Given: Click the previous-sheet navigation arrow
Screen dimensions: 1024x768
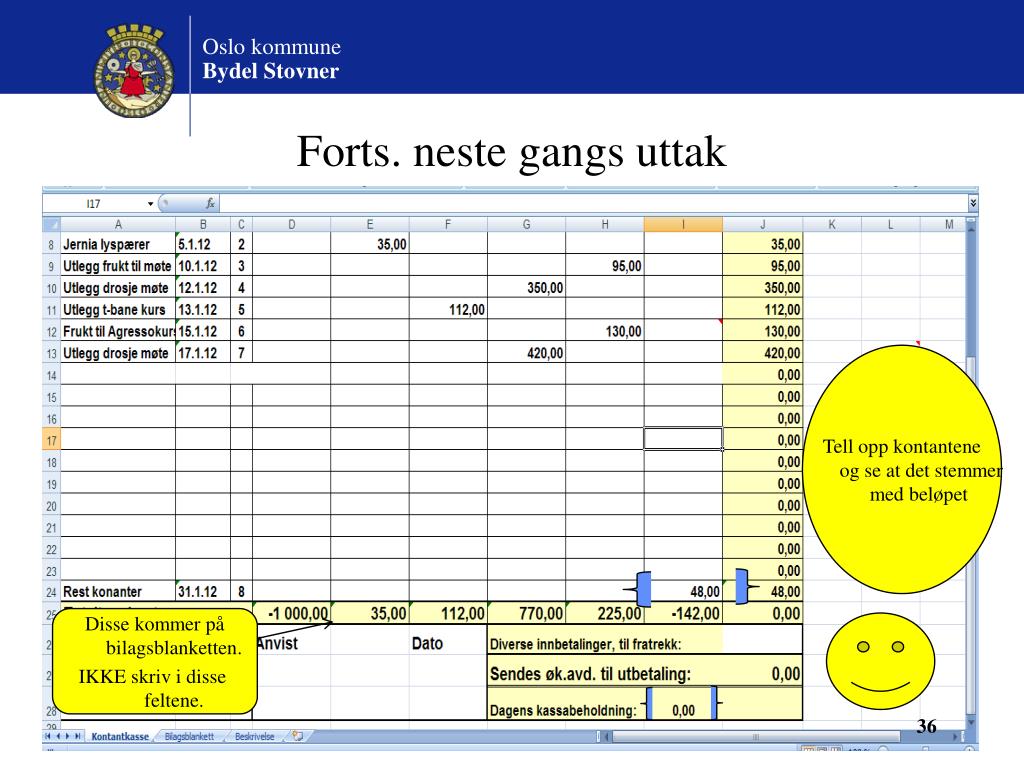Looking at the screenshot, I should 57,736.
